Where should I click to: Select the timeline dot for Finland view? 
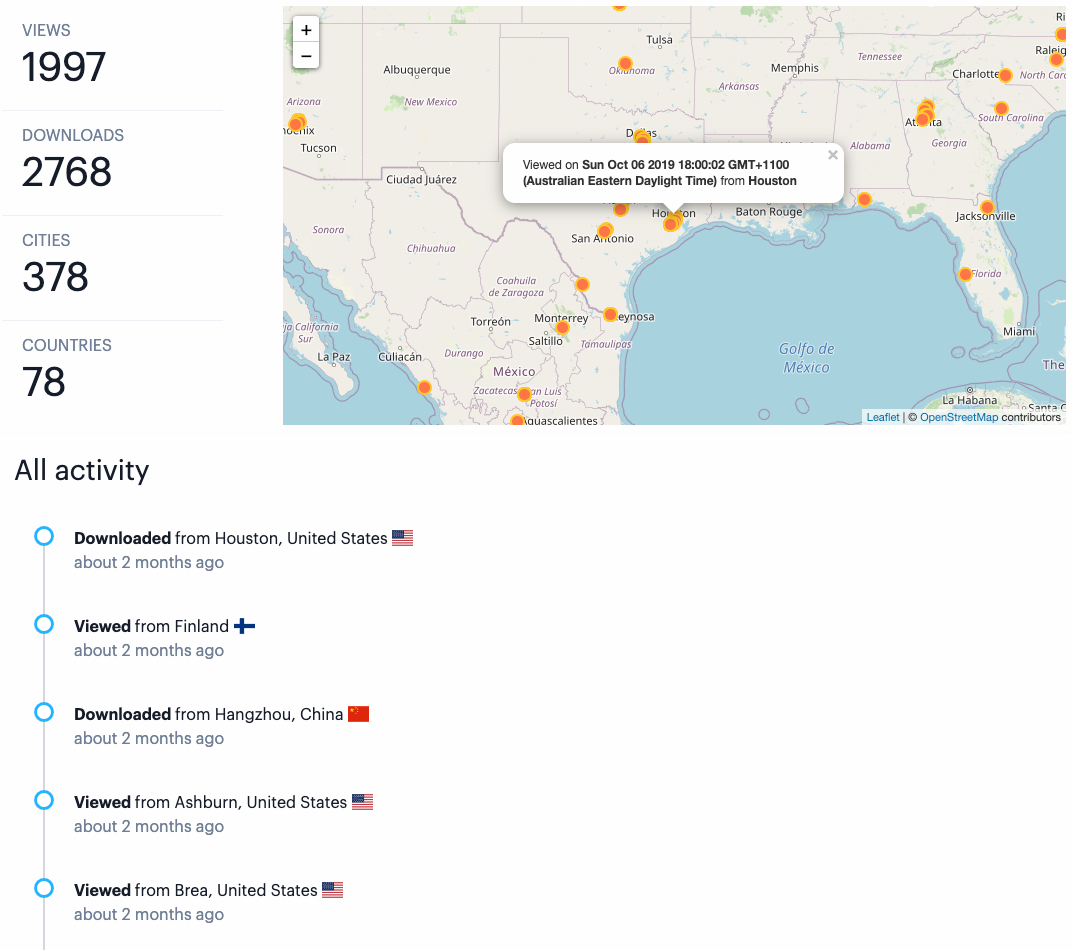point(44,624)
